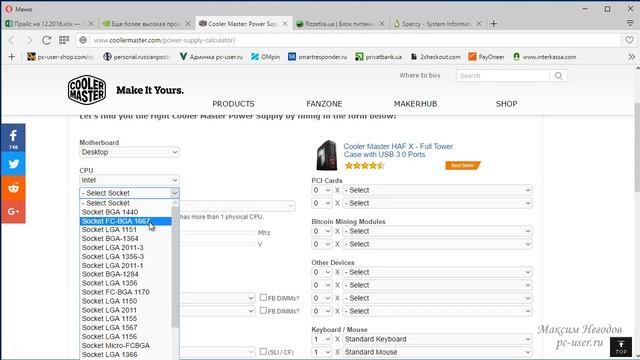Share page via Facebook icon
640x360 pixels.
(x=13, y=138)
